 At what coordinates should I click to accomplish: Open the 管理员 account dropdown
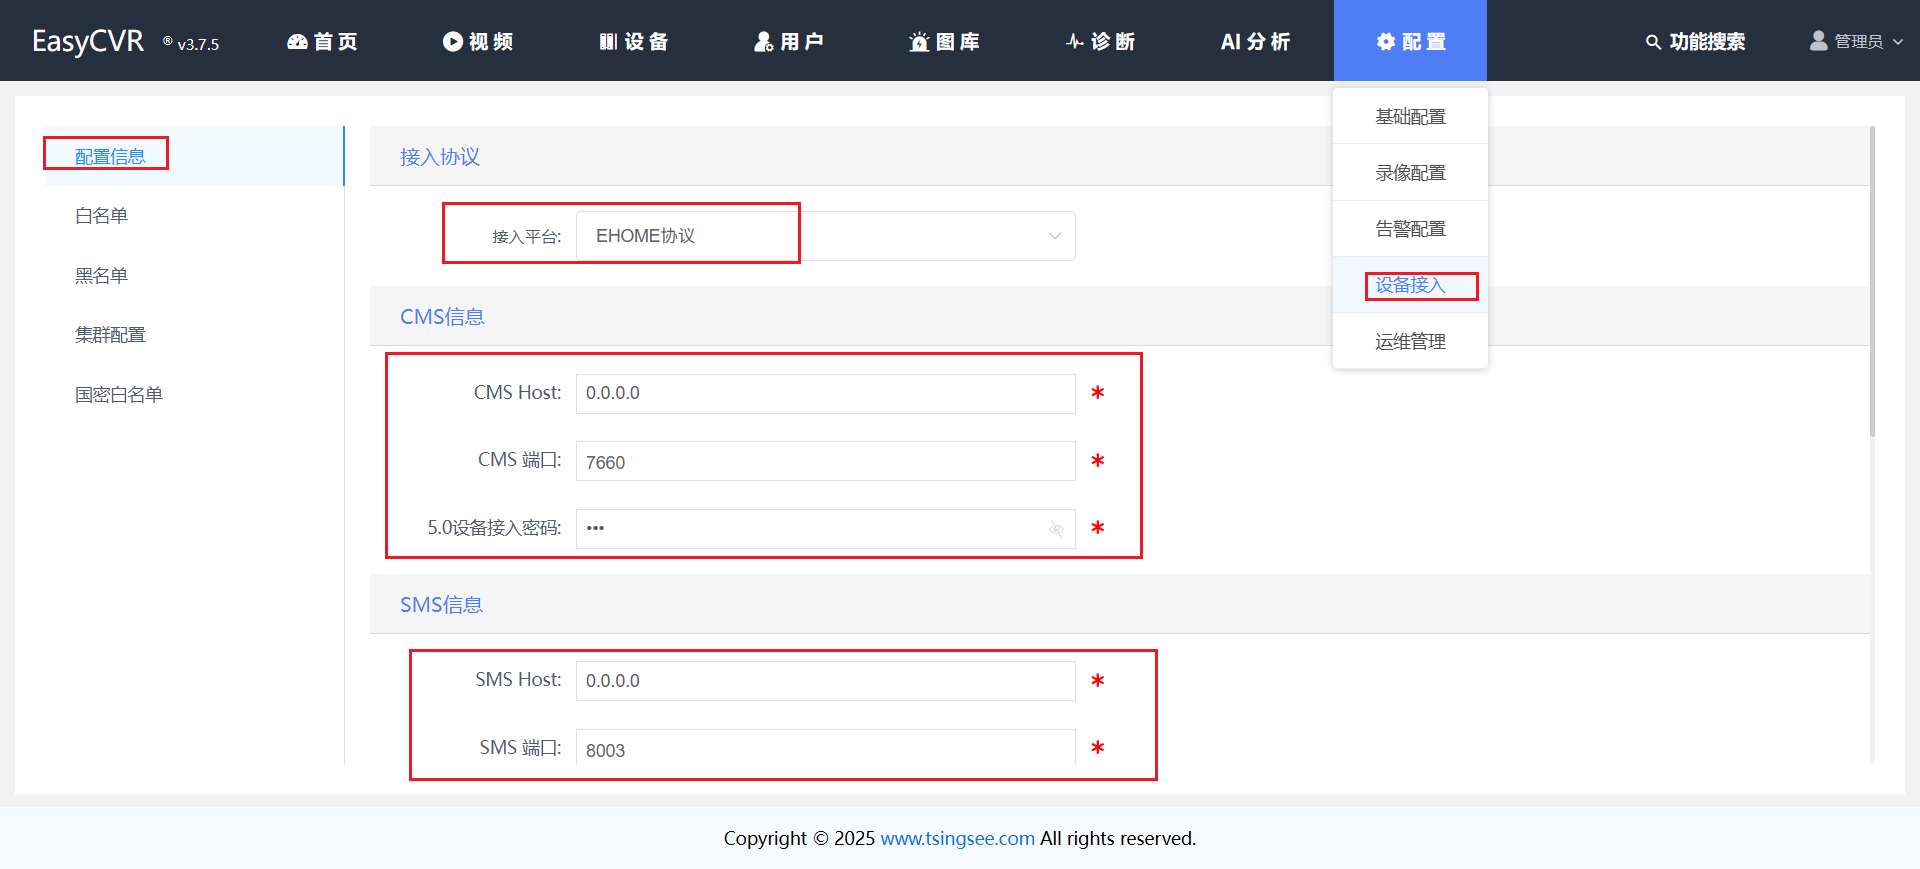tap(1856, 41)
